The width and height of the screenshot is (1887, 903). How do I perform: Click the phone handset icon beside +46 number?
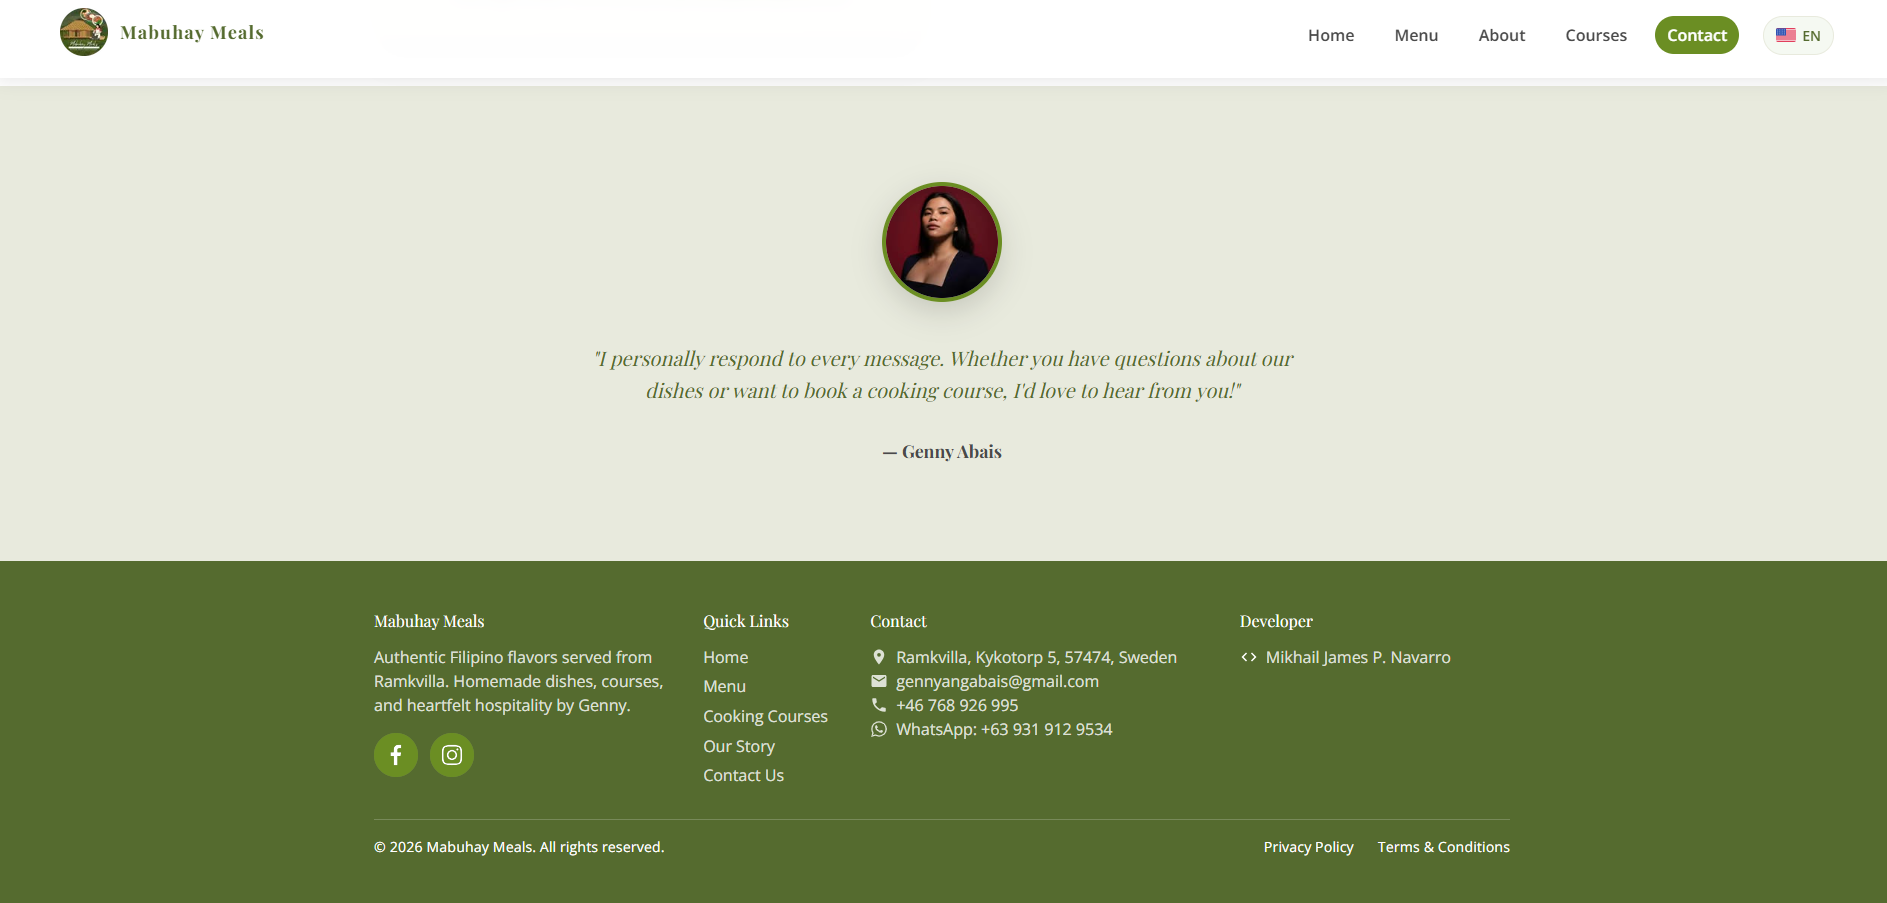pyautogui.click(x=879, y=705)
